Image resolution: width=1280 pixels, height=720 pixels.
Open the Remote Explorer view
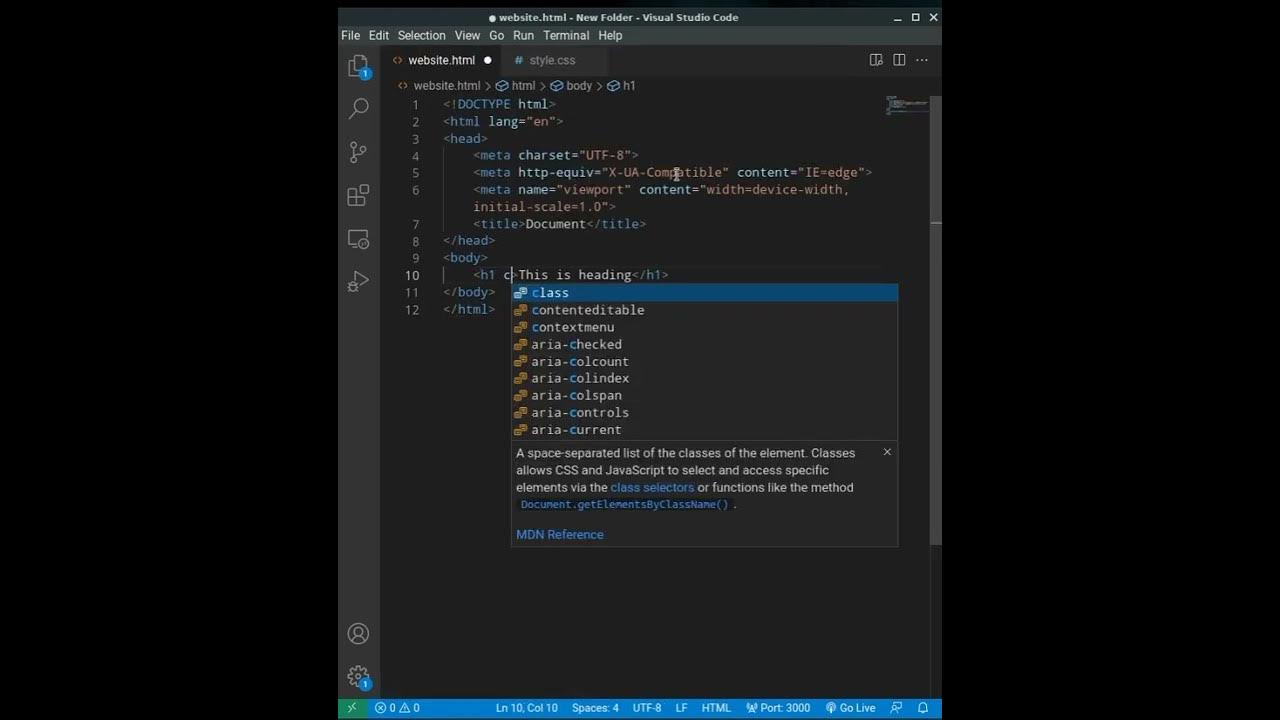pyautogui.click(x=358, y=239)
